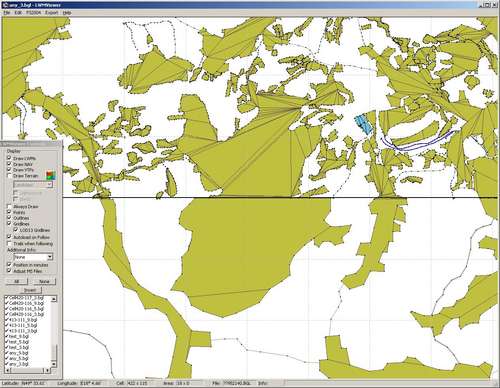The height and width of the screenshot is (388, 500).
Task: Enable the Draw Terrain checkbox
Action: point(9,175)
